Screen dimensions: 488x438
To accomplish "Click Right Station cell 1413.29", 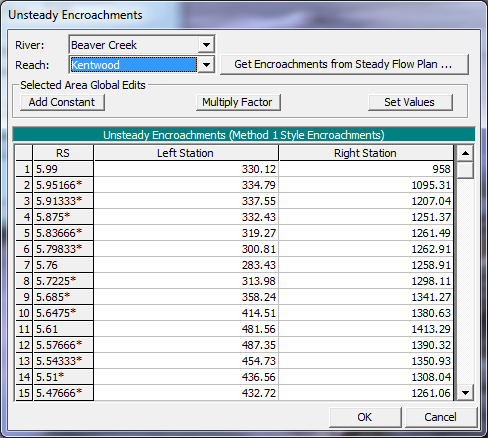I will tap(366, 329).
